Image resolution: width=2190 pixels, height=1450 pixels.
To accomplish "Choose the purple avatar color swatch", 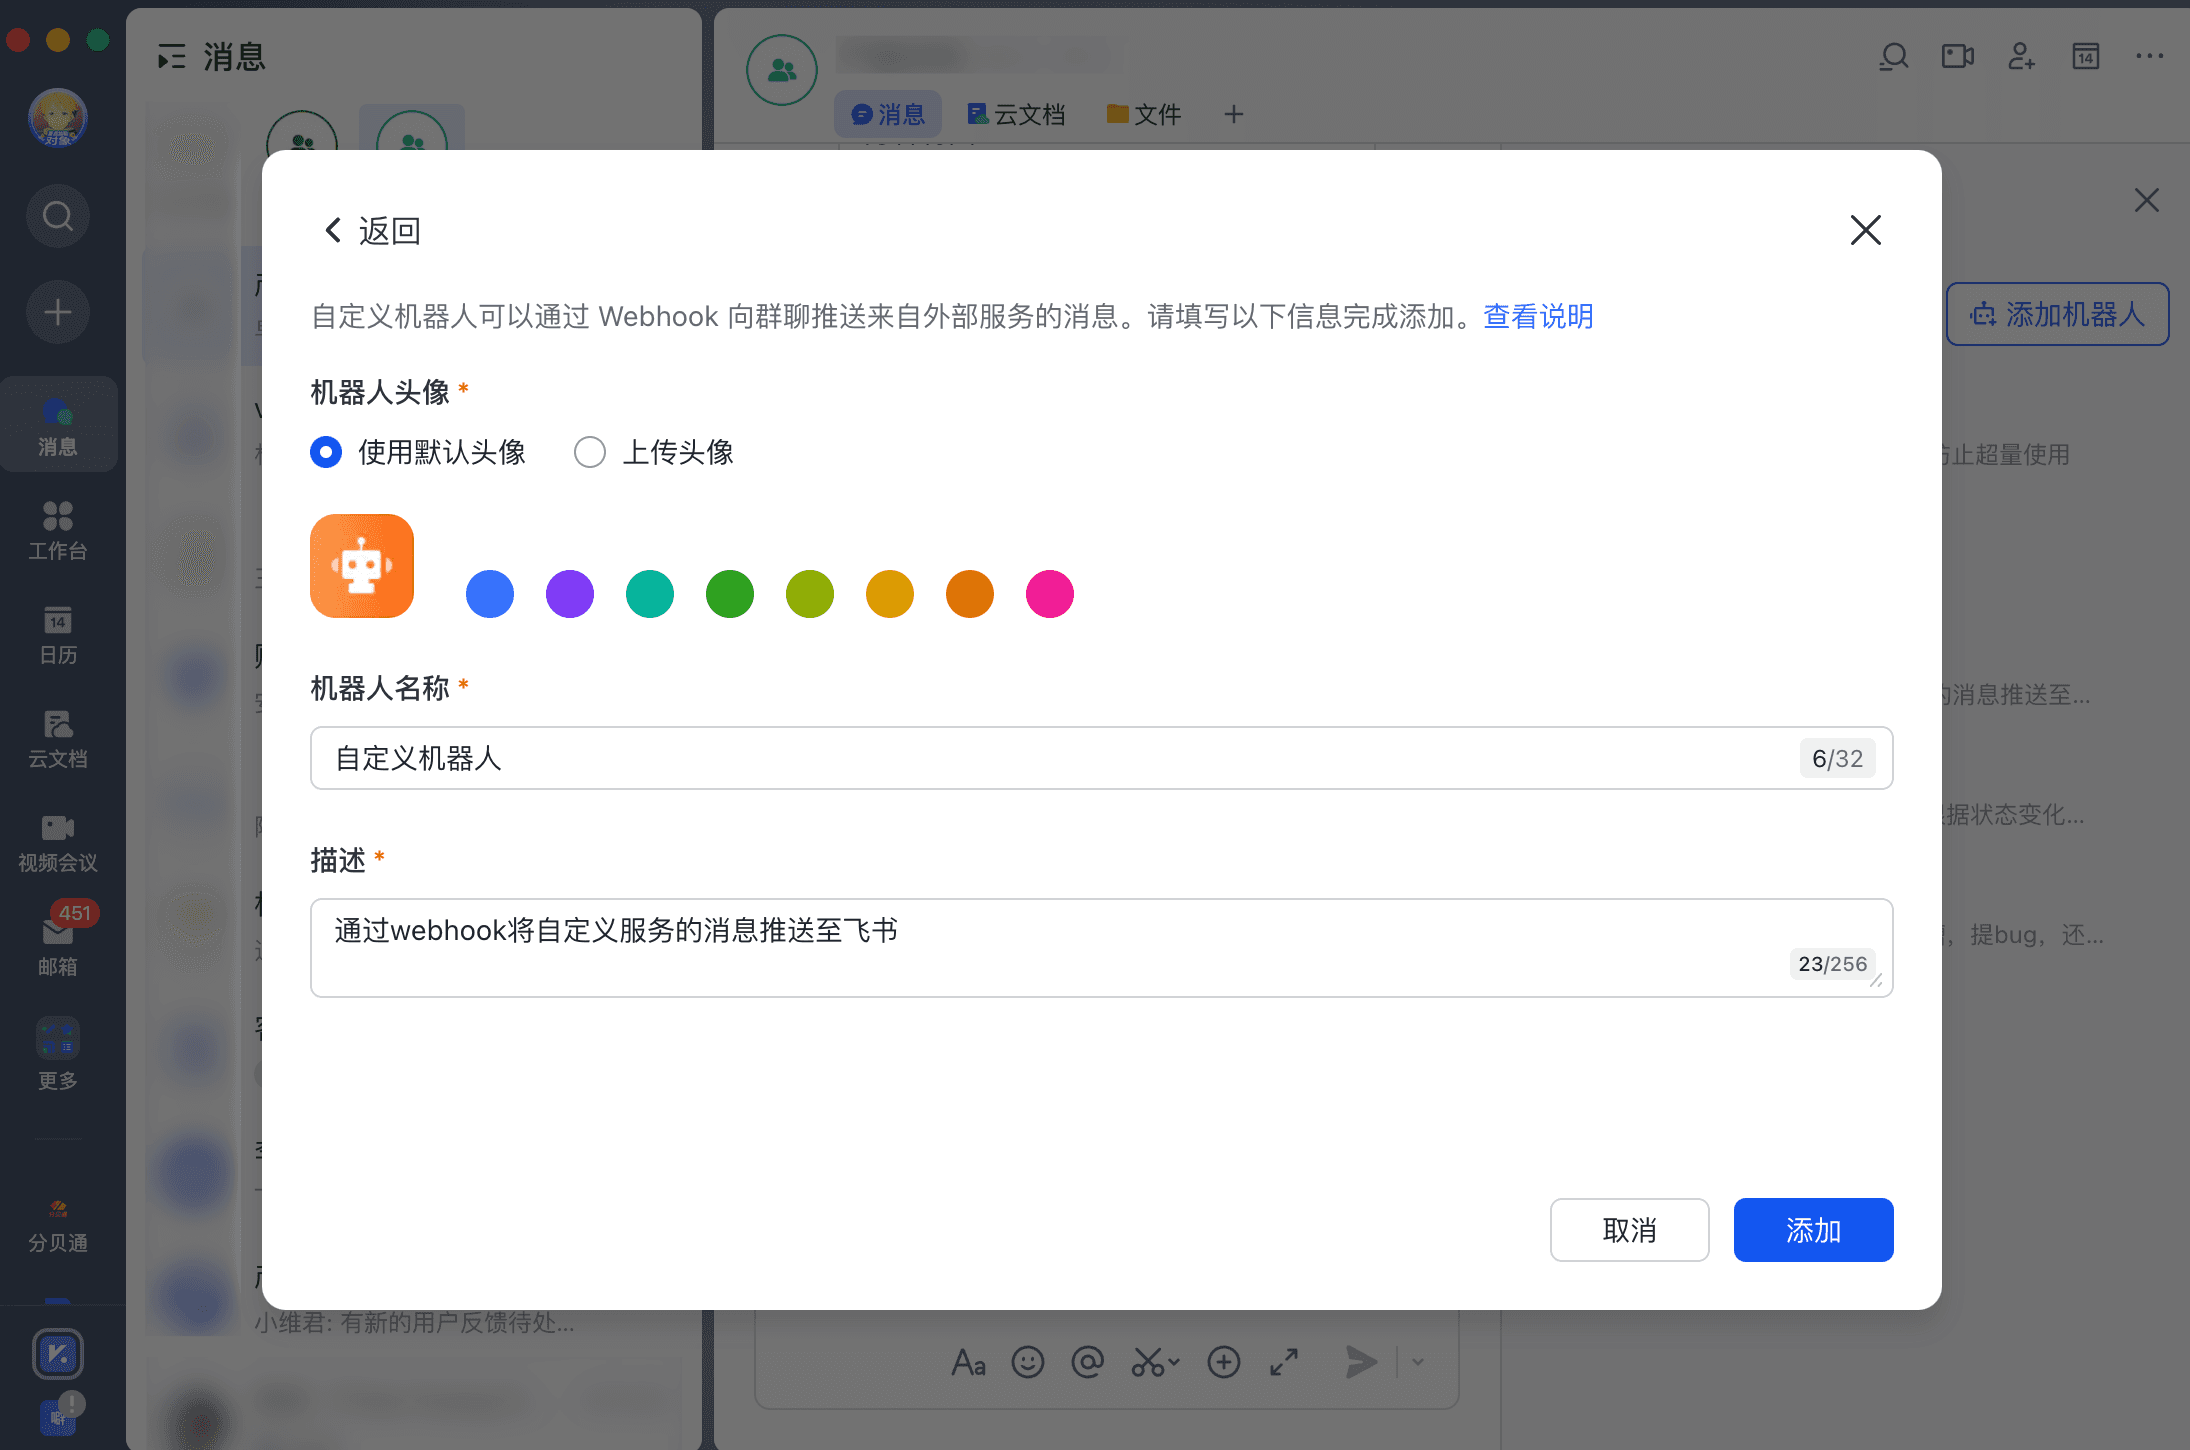I will coord(570,594).
